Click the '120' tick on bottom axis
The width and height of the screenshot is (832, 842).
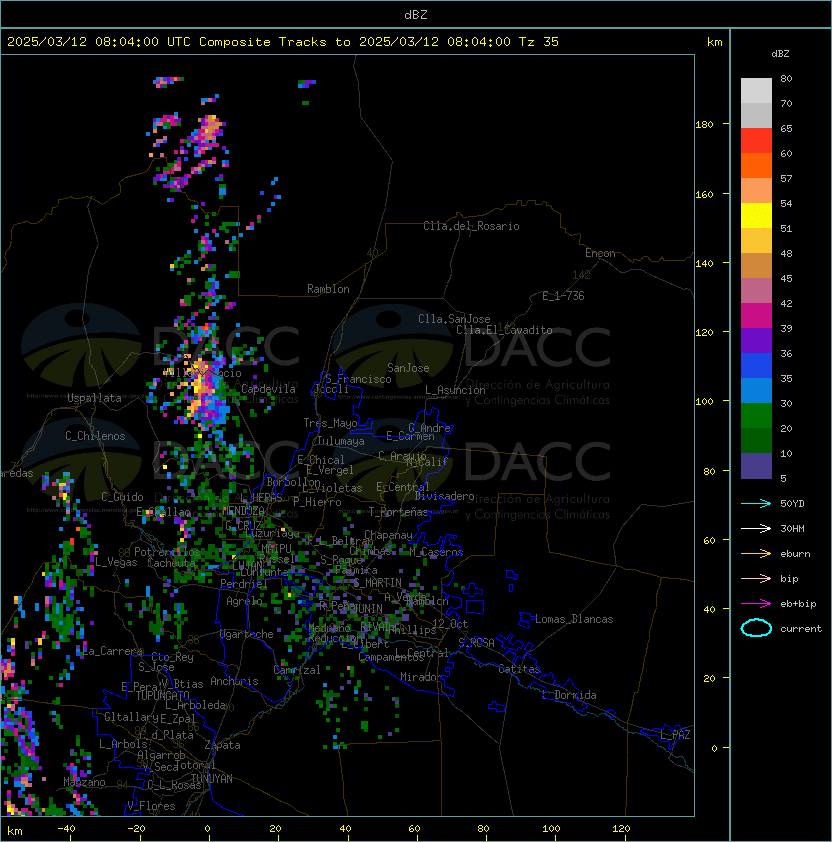click(x=620, y=828)
